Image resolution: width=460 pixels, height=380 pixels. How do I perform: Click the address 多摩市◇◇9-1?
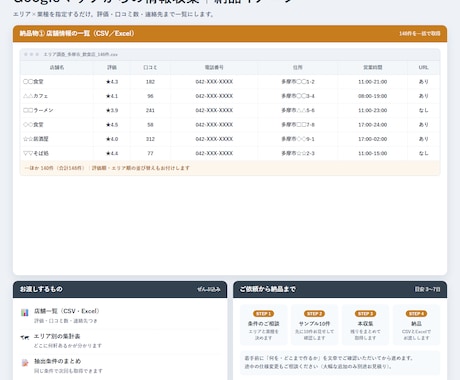click(x=298, y=139)
